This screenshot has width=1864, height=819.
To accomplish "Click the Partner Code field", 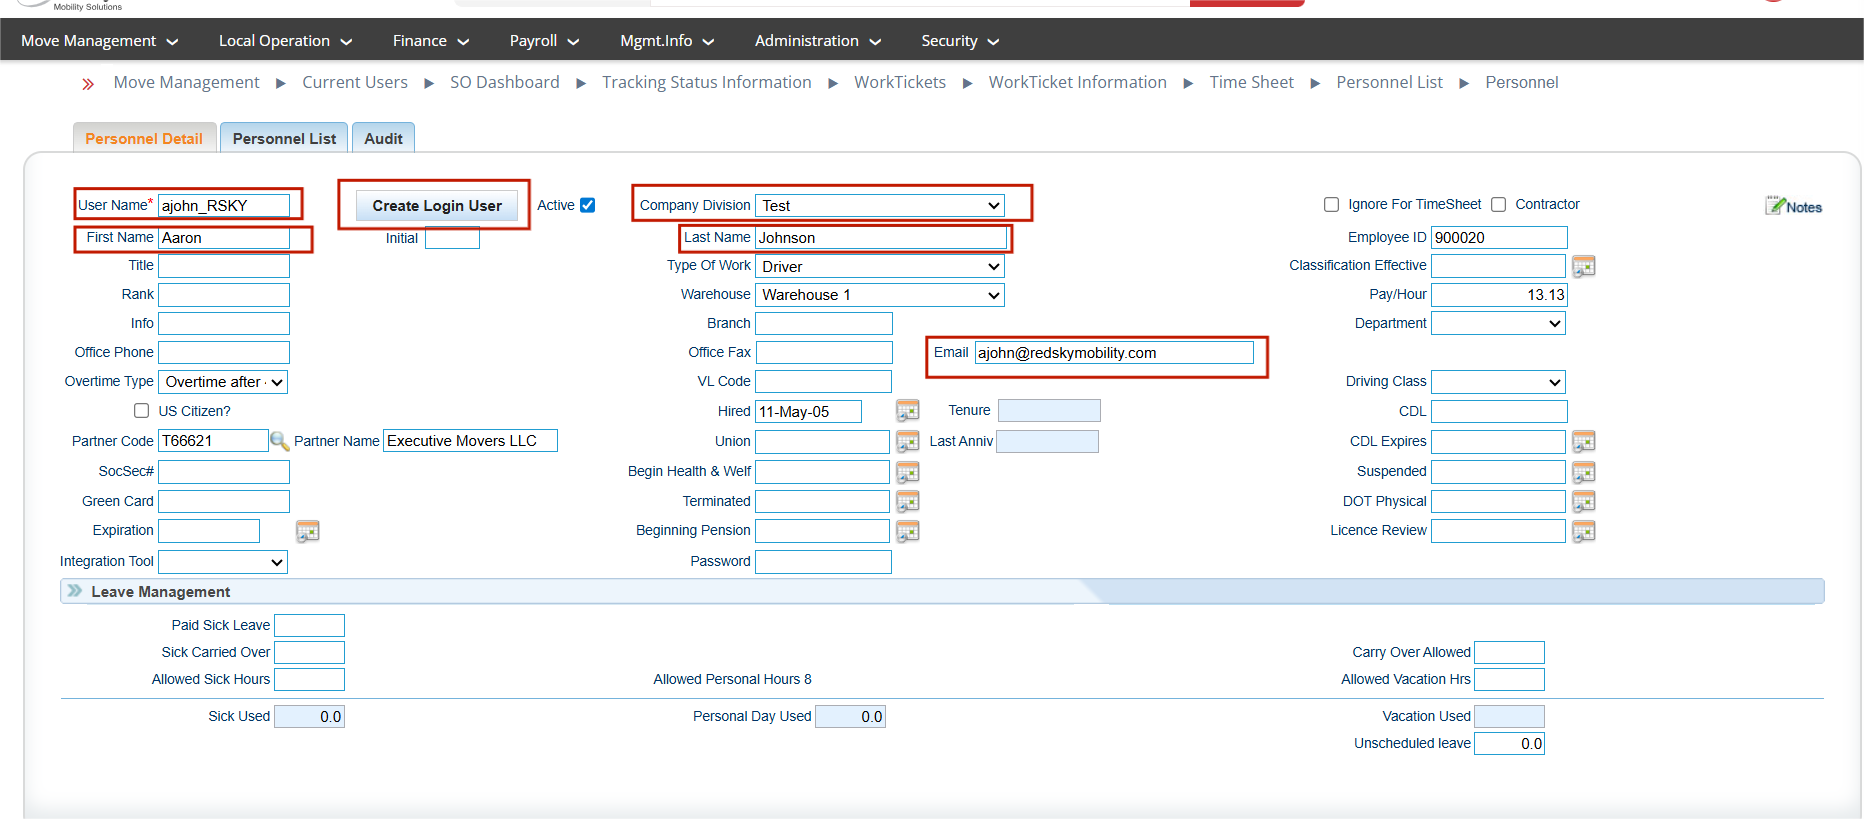I will 213,440.
